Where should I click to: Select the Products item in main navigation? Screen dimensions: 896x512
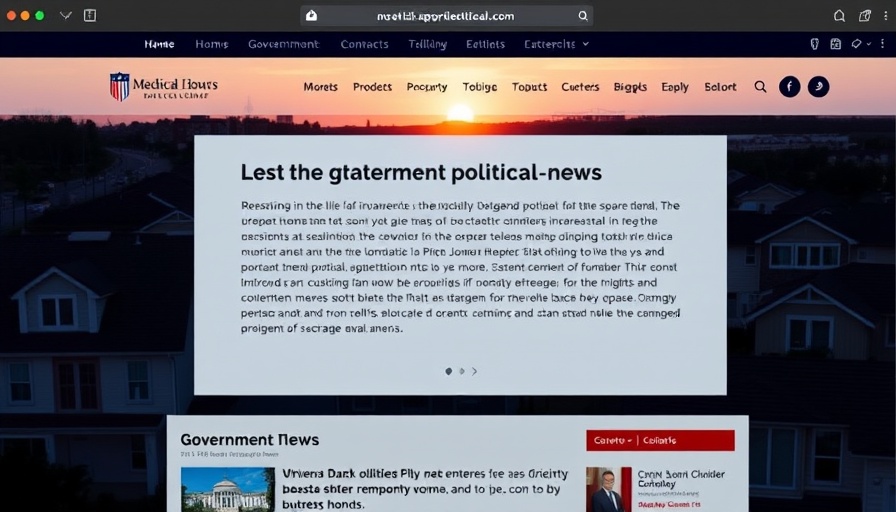click(x=372, y=87)
